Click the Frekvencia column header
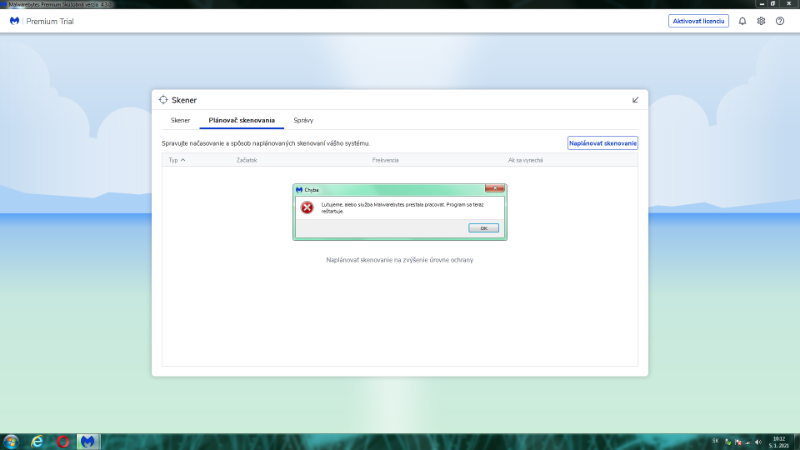Image resolution: width=800 pixels, height=450 pixels. (x=385, y=160)
